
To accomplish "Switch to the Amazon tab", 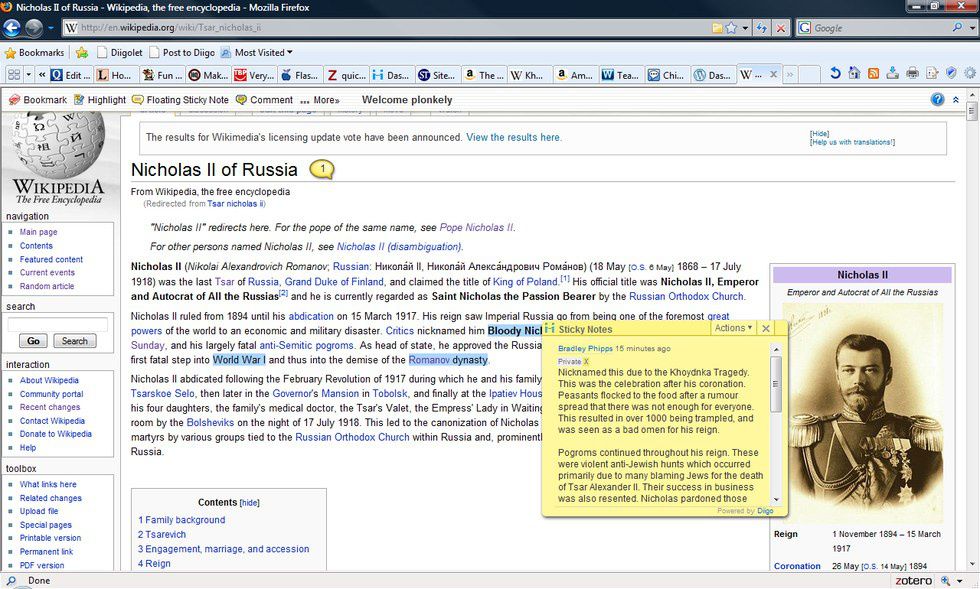I will point(576,75).
